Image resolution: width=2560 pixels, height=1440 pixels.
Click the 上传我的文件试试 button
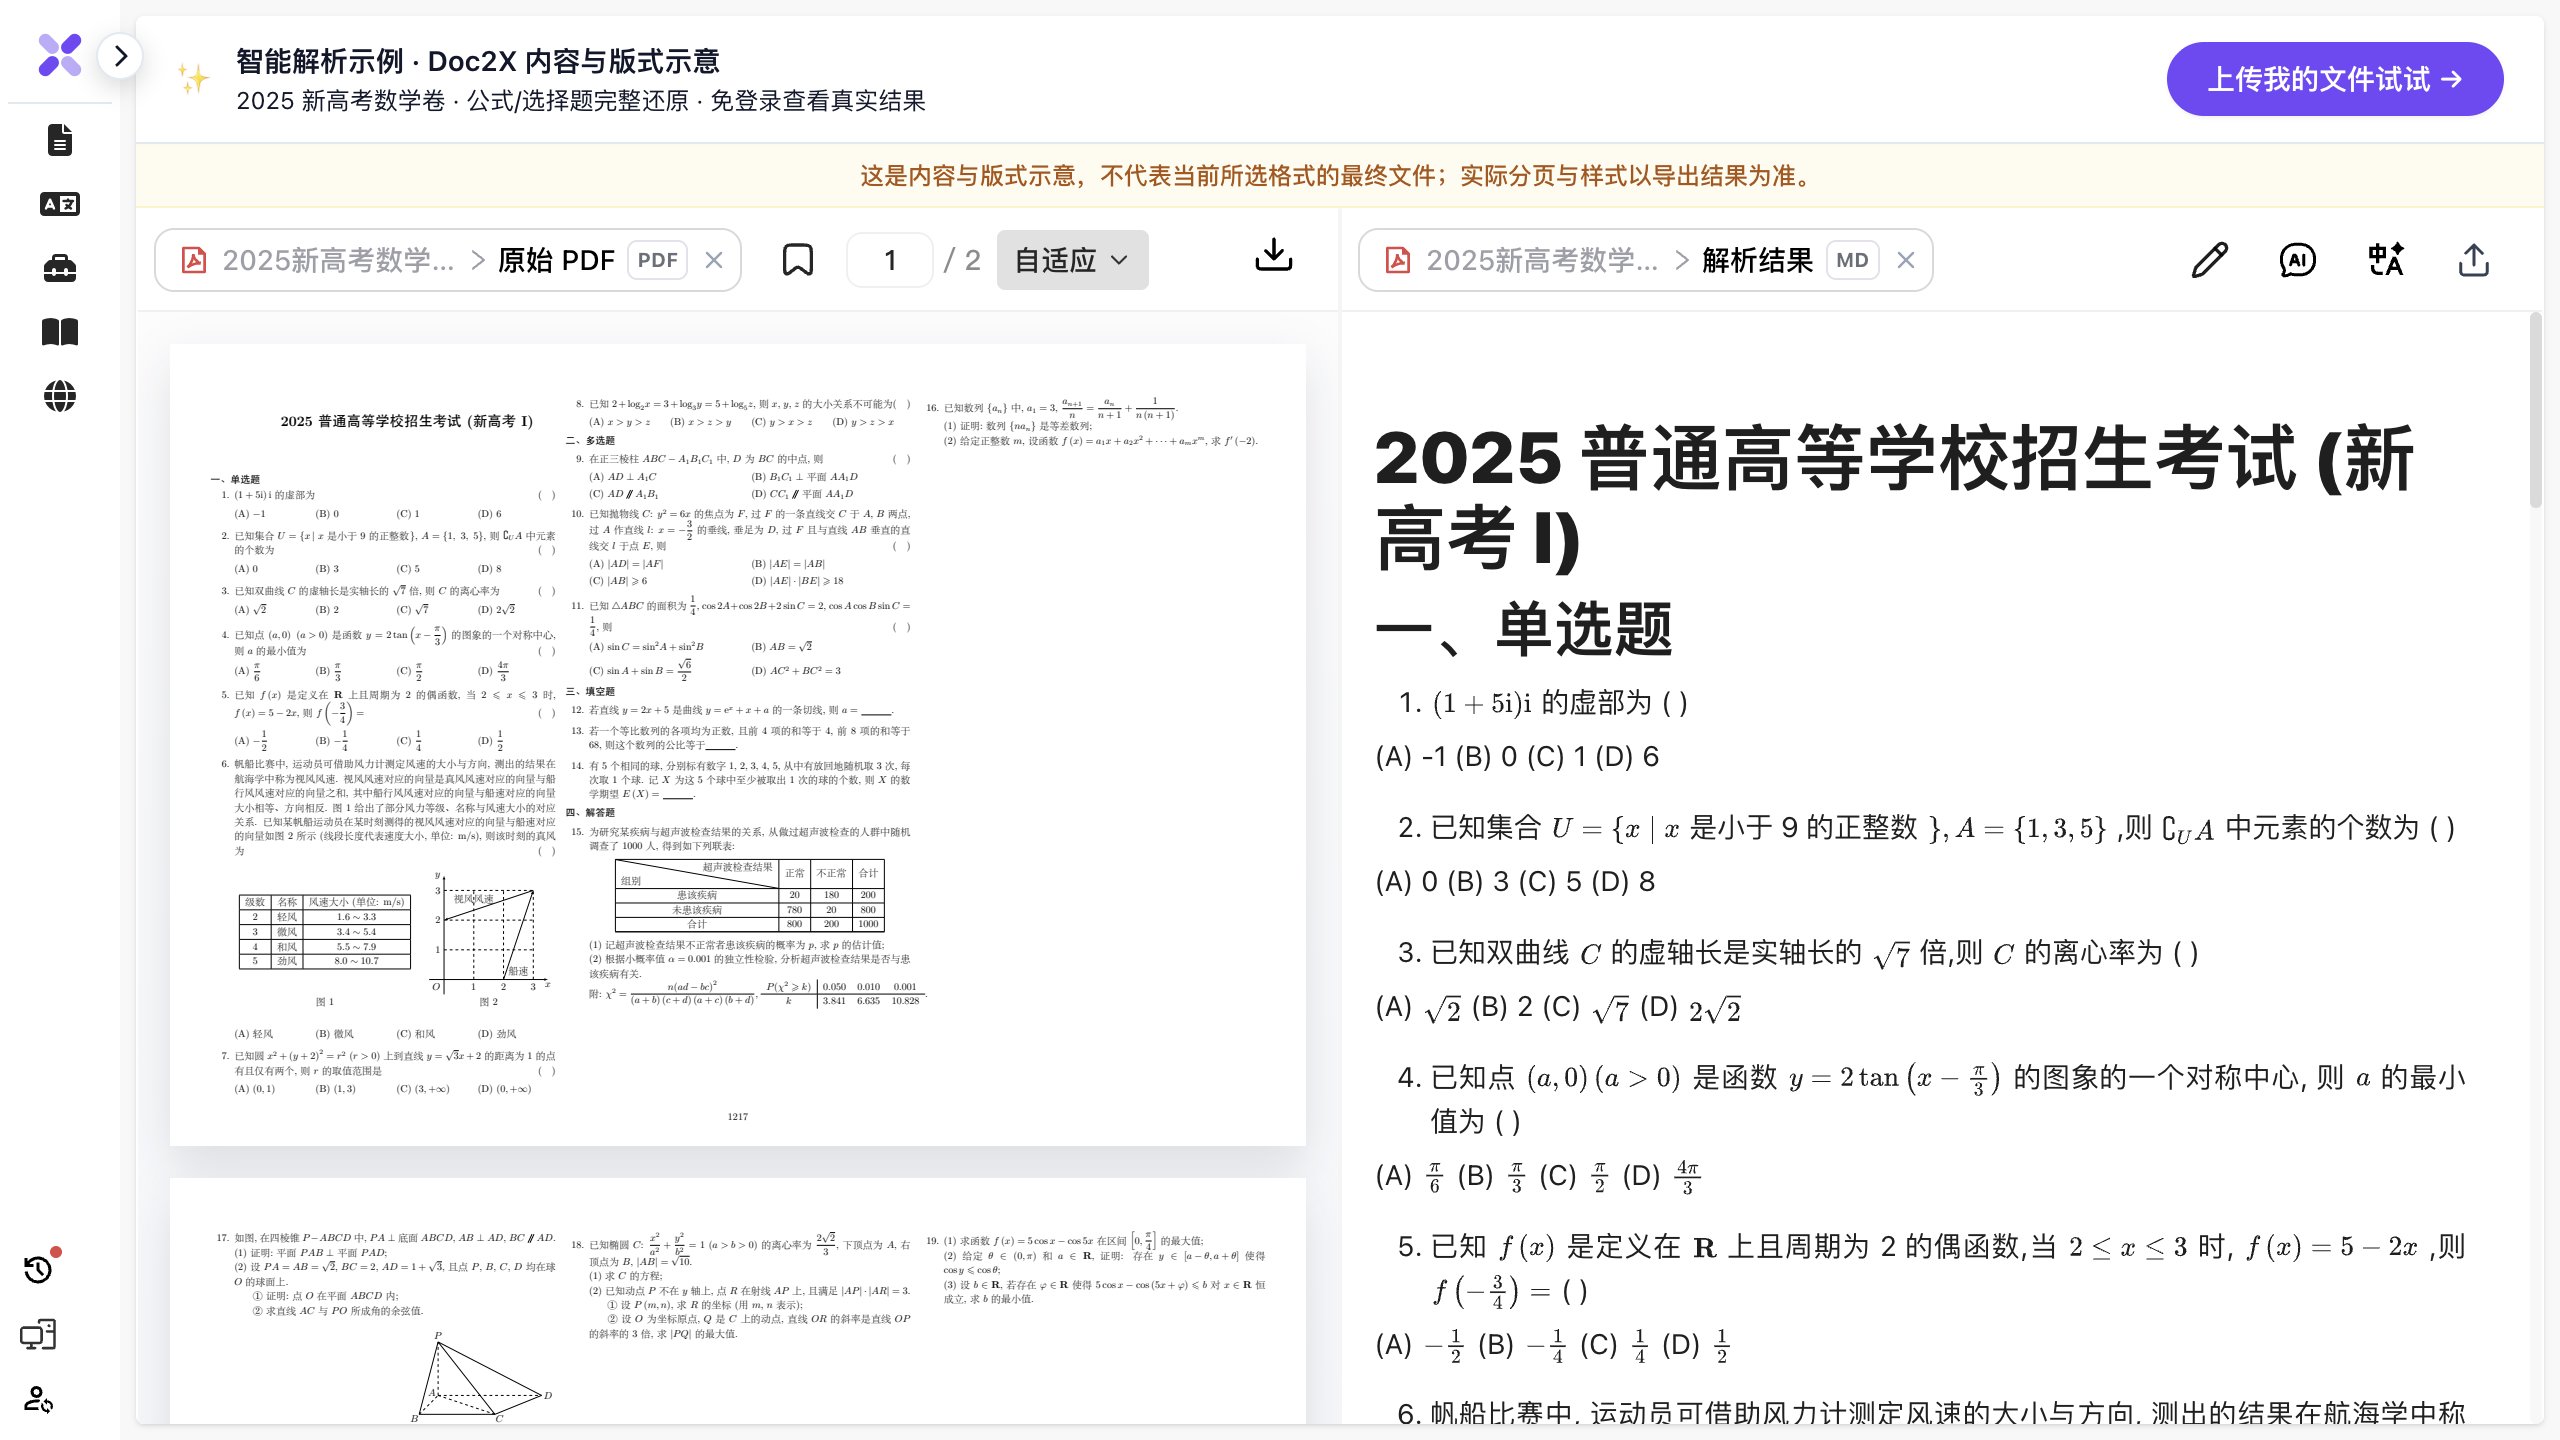pyautogui.click(x=2334, y=79)
